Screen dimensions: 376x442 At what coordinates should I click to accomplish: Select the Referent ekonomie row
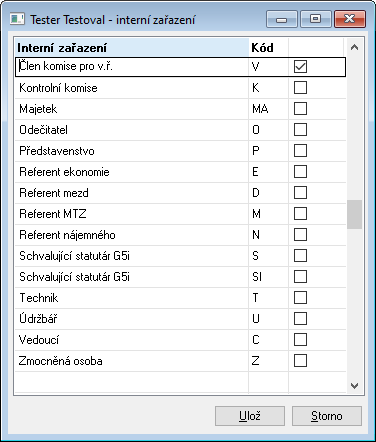tap(180, 172)
